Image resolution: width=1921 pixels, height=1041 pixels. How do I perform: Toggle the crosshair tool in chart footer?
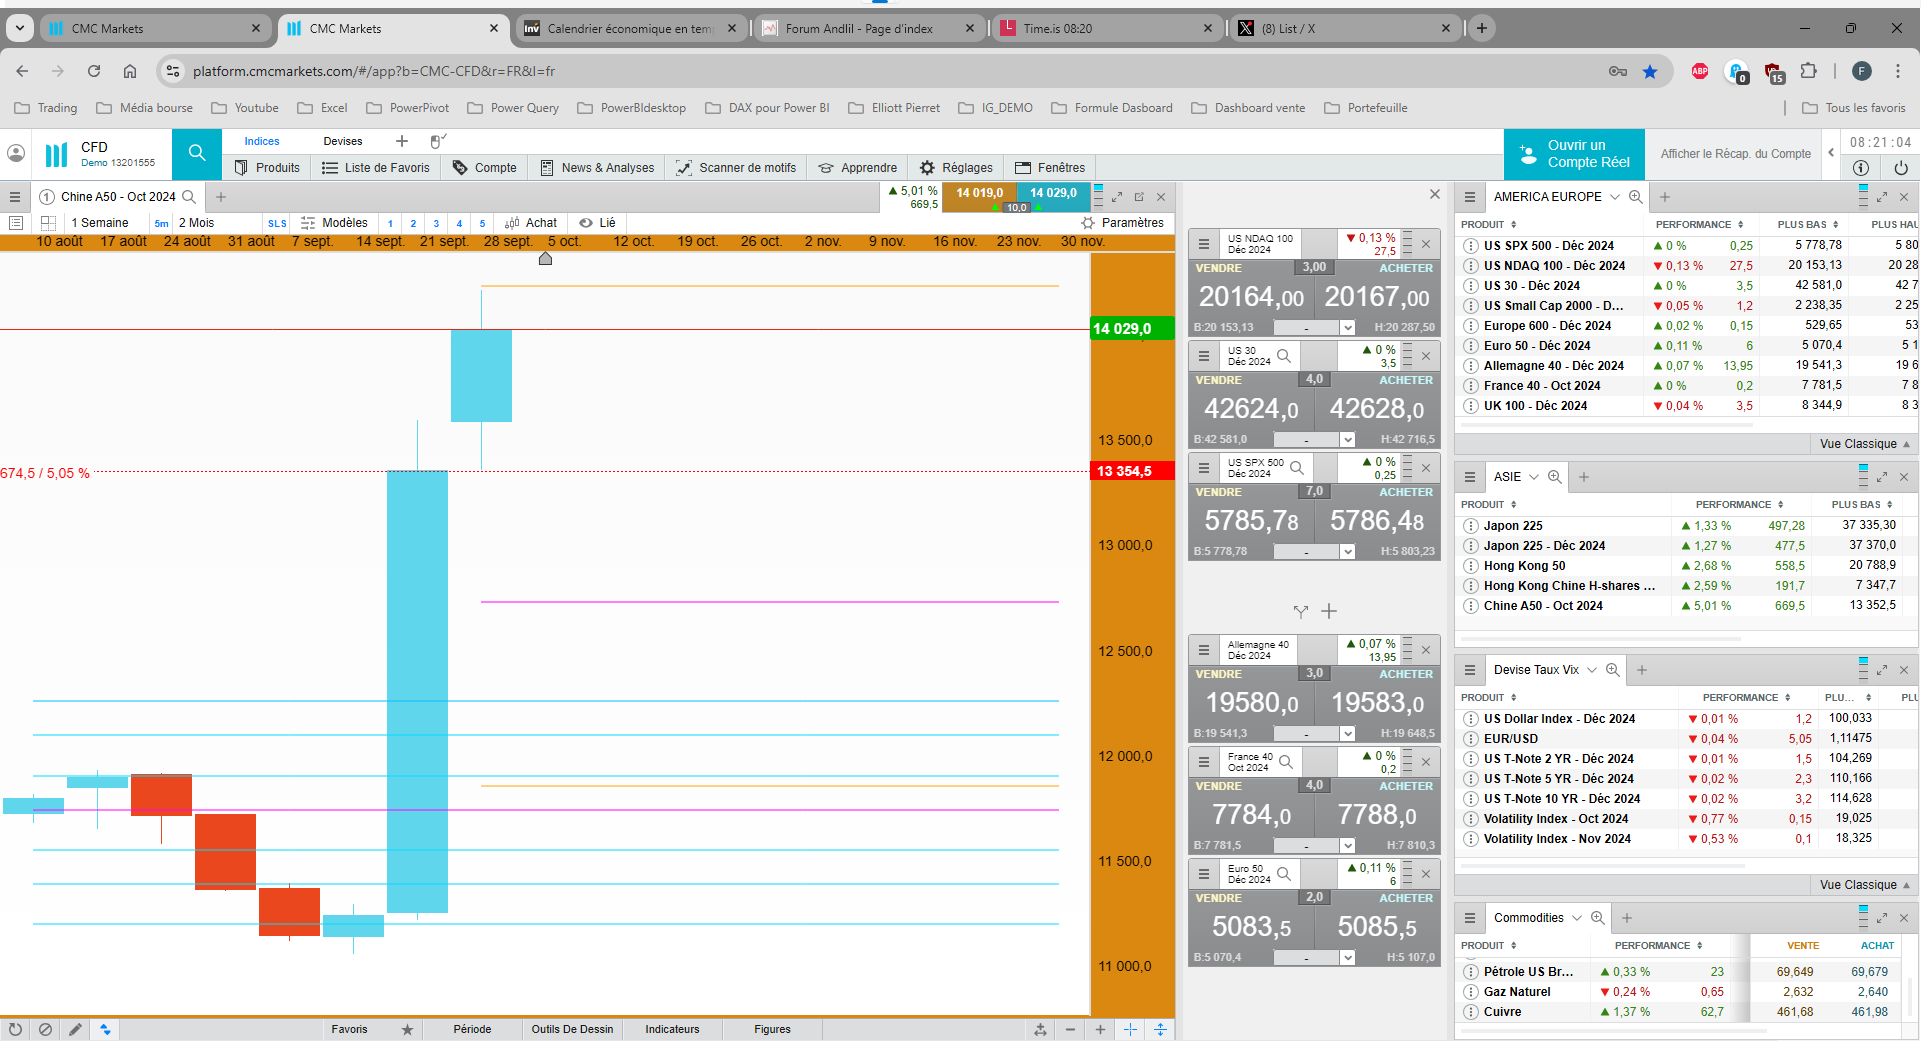pos(1130,1029)
